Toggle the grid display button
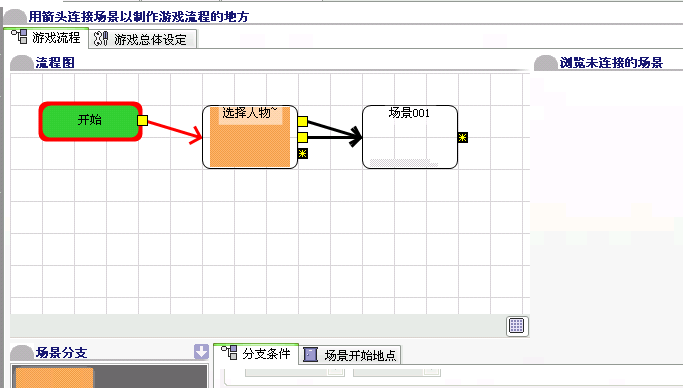The image size is (683, 388). coord(517,326)
